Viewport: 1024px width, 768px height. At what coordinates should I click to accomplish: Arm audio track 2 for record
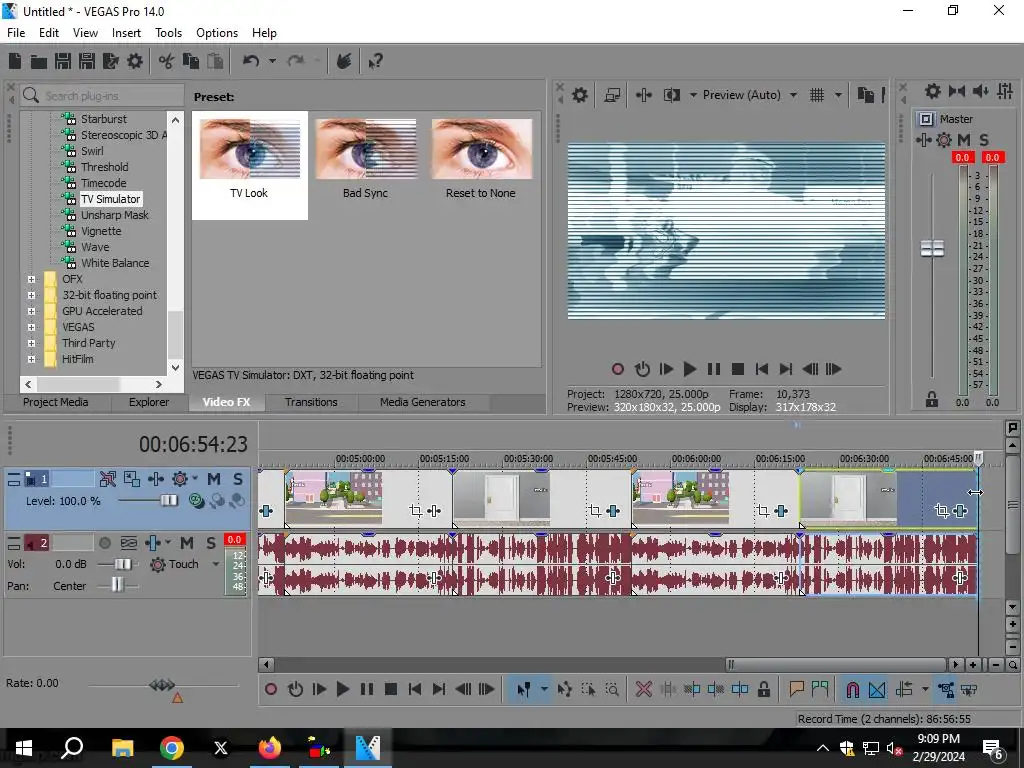(104, 543)
